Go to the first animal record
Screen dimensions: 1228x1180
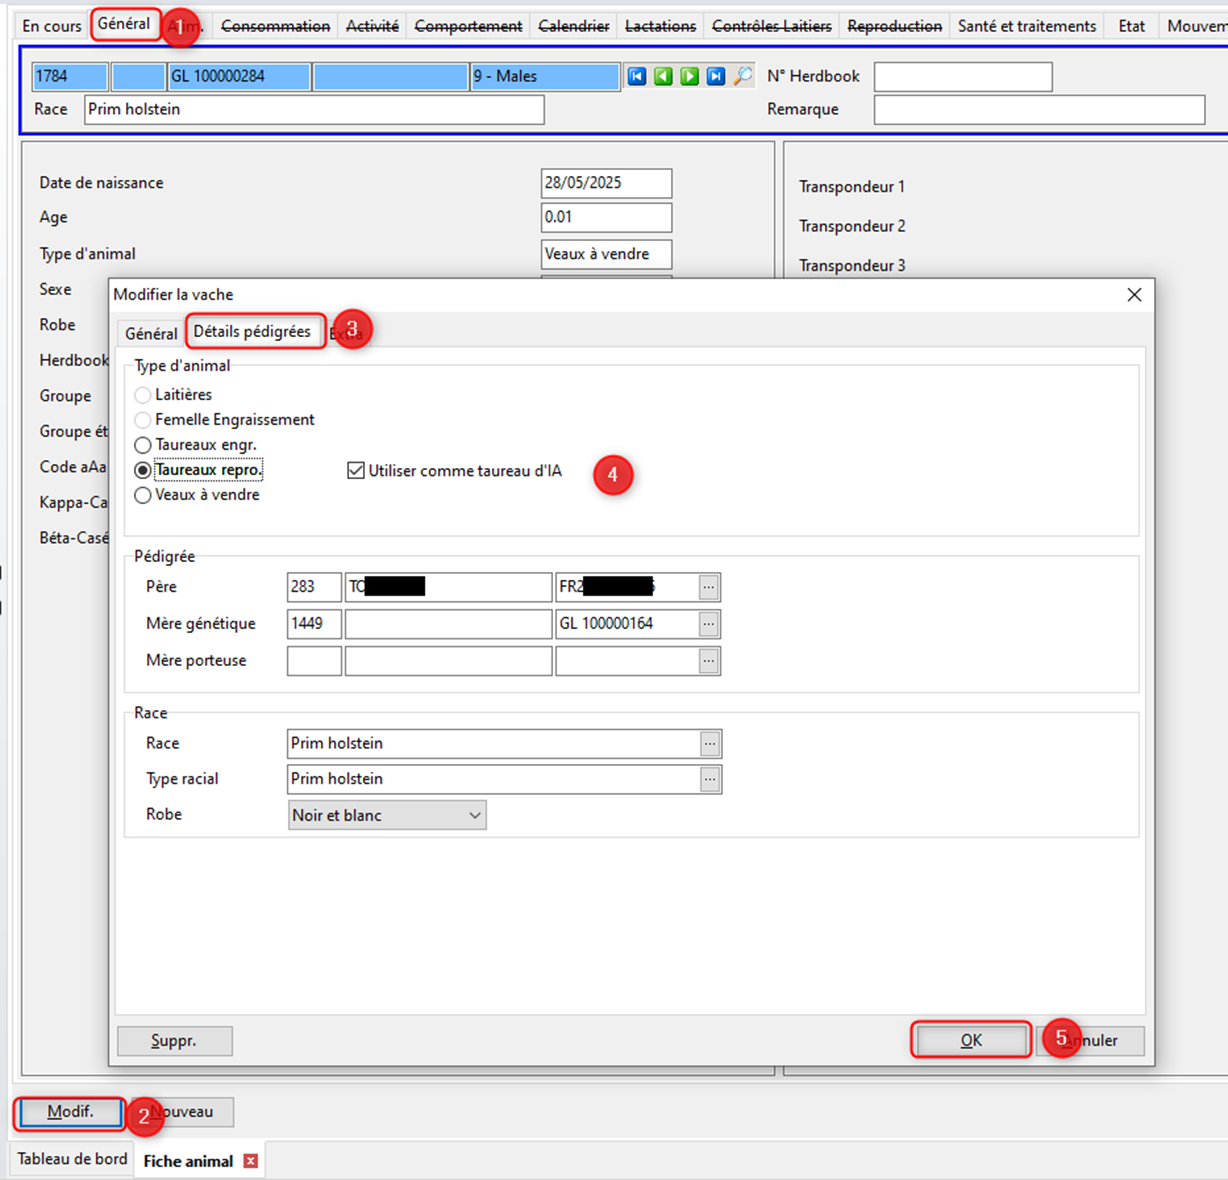point(637,77)
